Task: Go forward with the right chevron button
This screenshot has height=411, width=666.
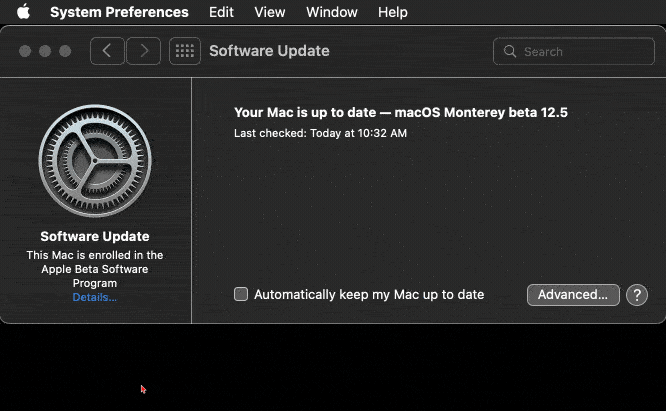Action: pos(144,51)
